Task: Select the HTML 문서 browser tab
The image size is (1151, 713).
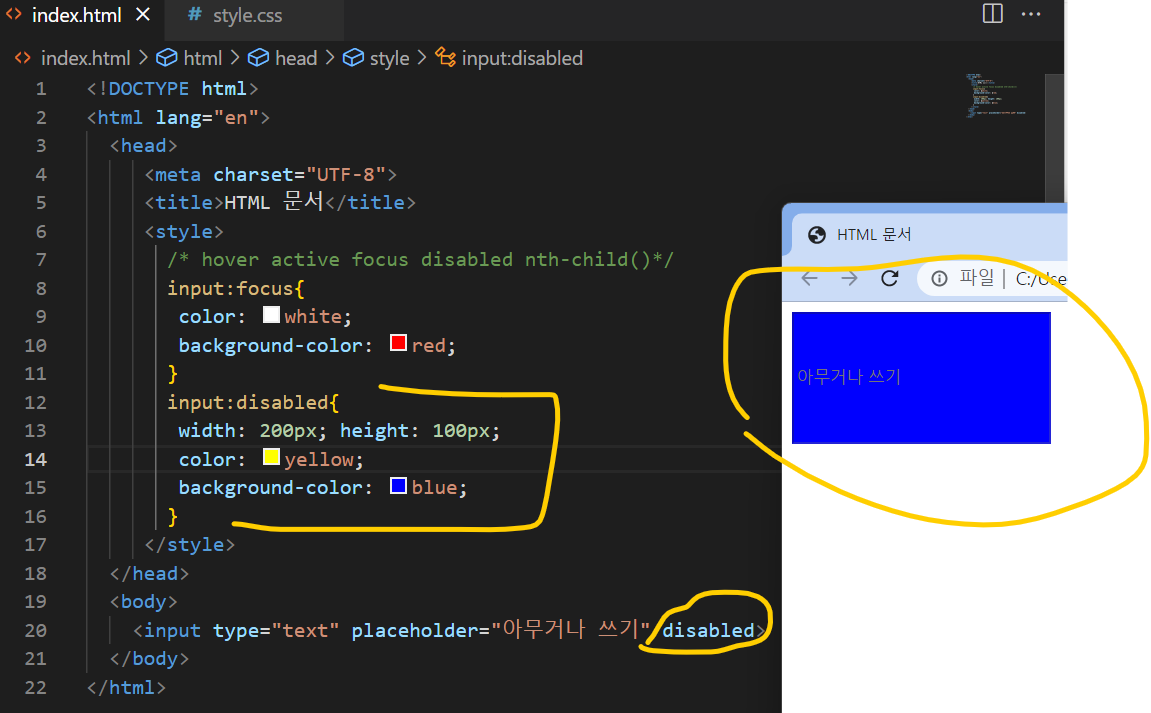Action: [930, 234]
